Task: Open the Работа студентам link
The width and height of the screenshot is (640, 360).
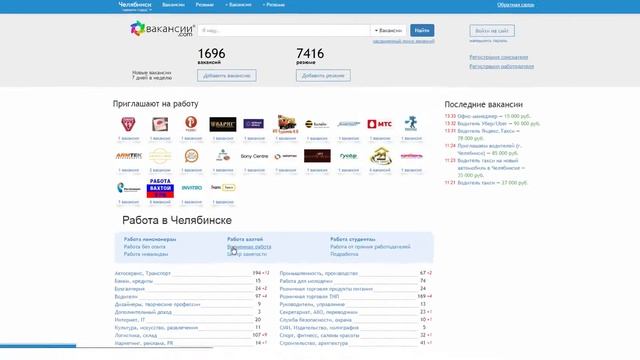Action: coord(353,240)
